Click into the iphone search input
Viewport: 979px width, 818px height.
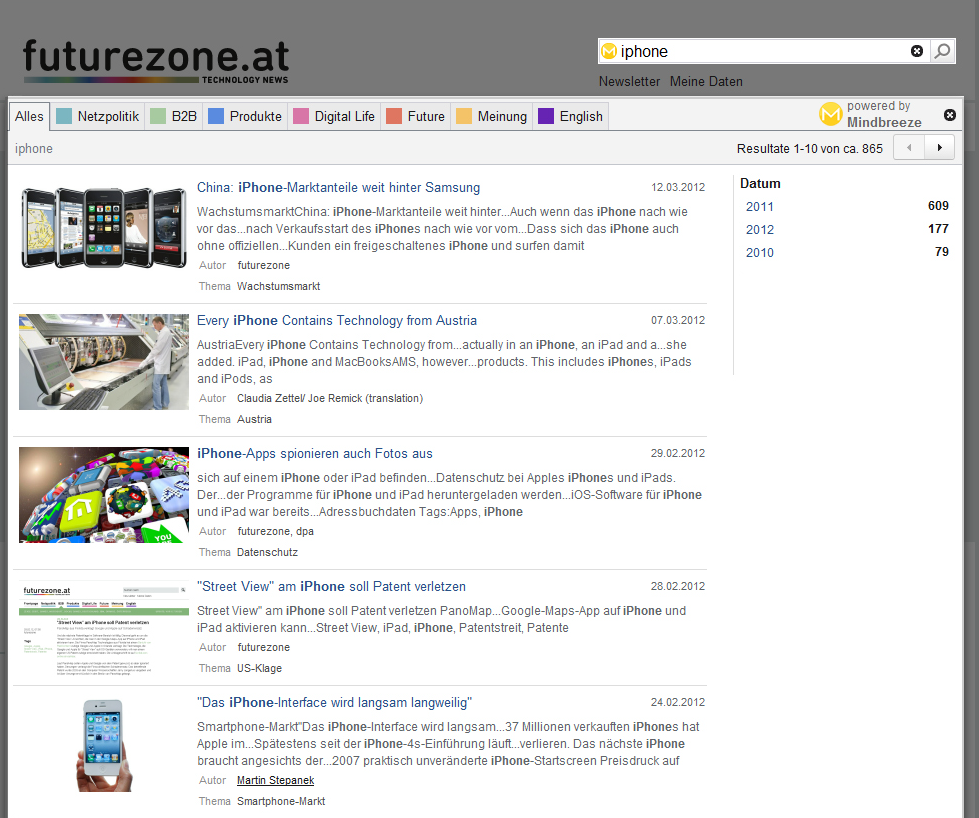[763, 51]
